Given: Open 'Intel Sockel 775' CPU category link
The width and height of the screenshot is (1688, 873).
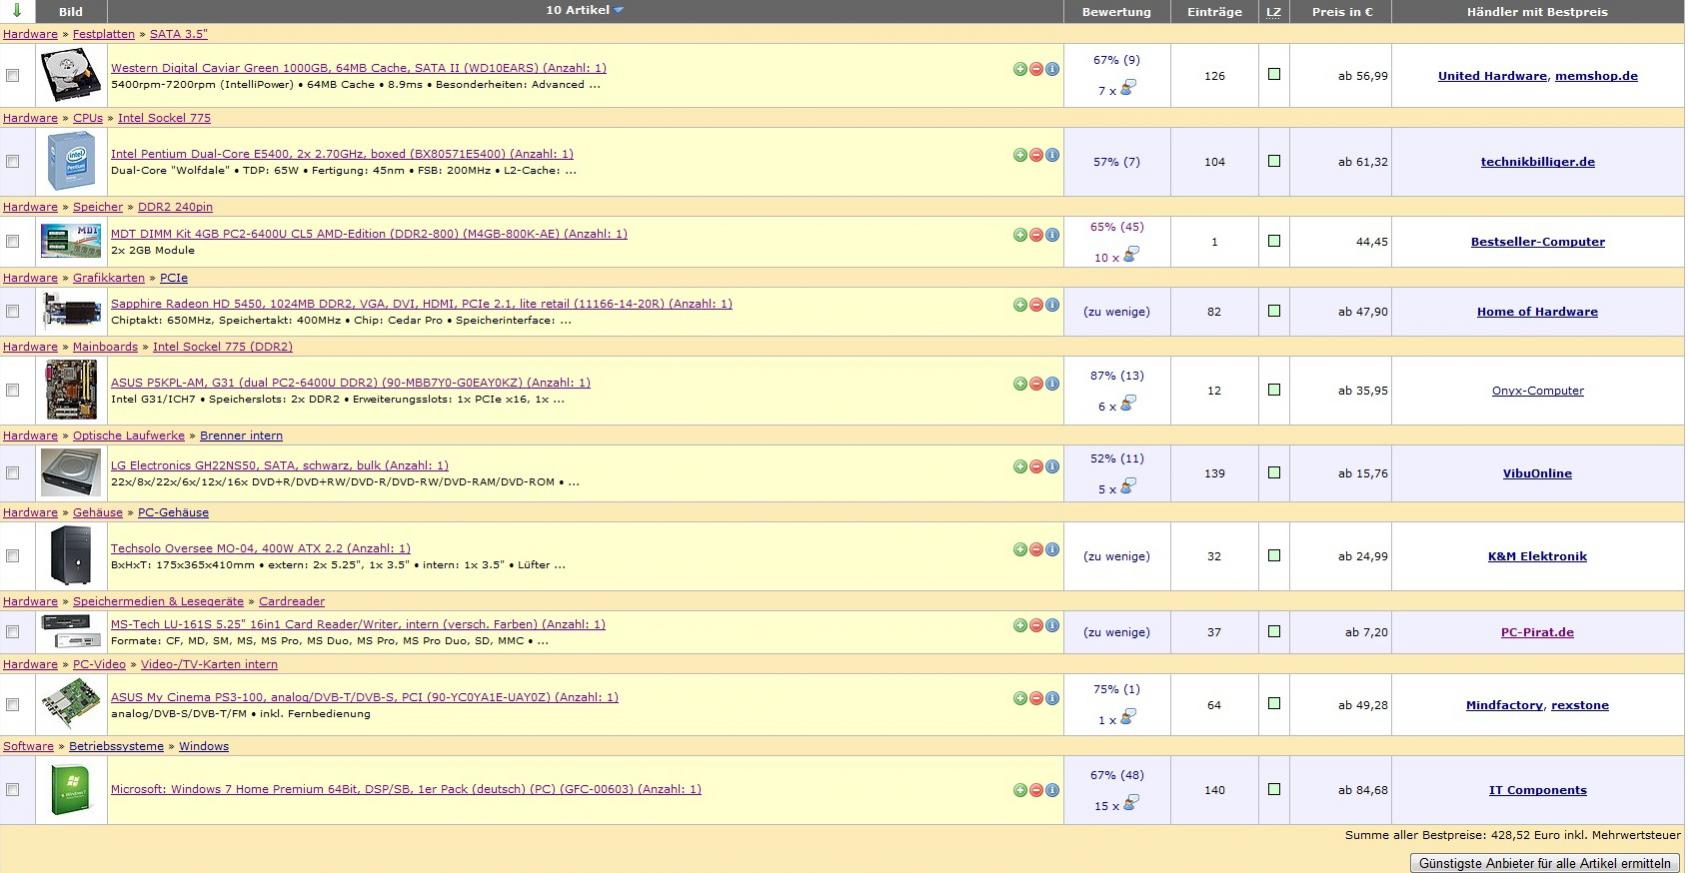Looking at the screenshot, I should coord(164,118).
